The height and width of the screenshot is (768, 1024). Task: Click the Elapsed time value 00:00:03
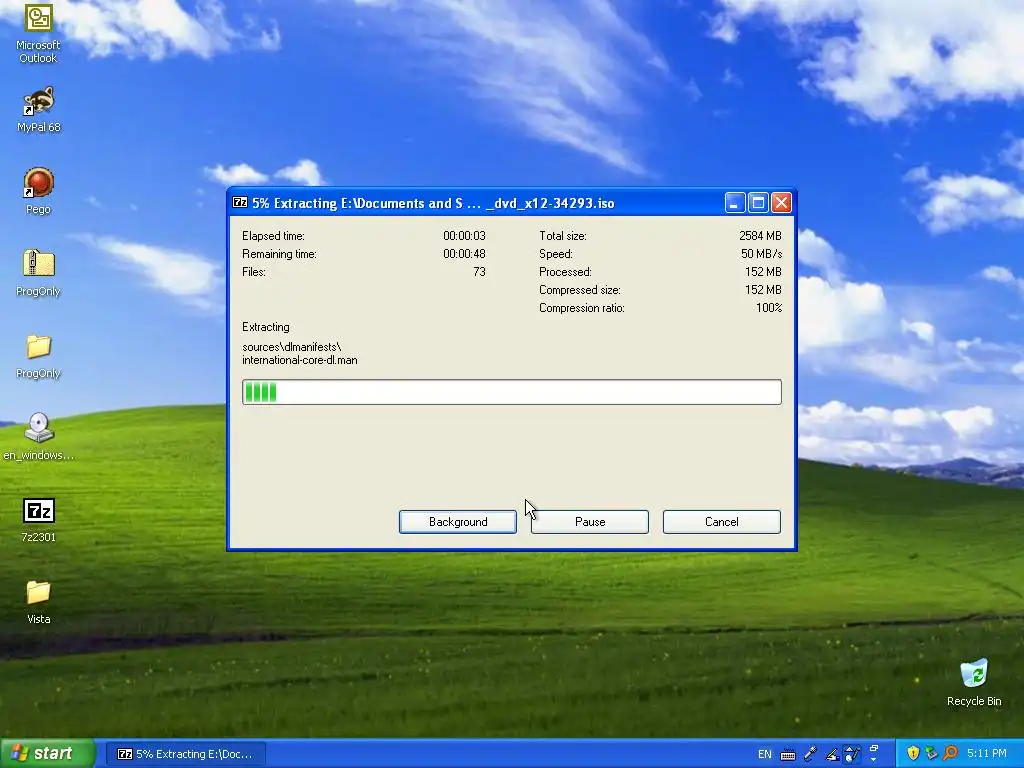coord(464,236)
